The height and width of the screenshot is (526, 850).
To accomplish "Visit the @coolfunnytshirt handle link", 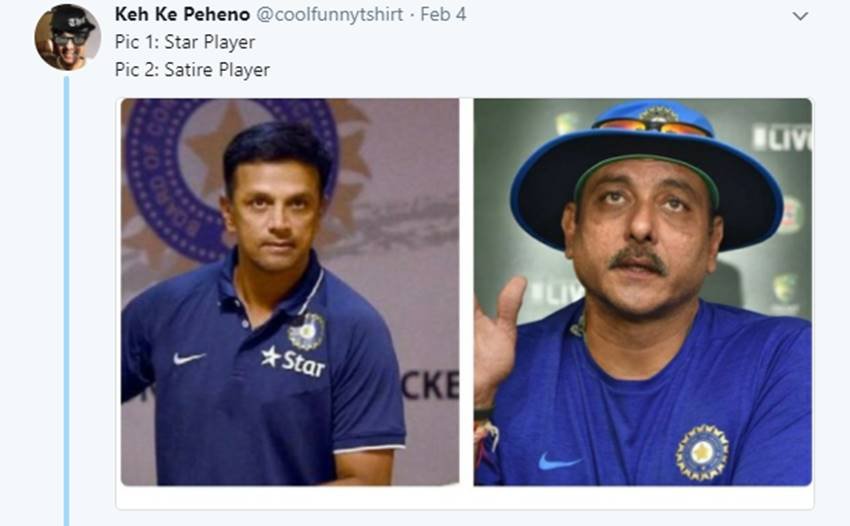I will pos(330,15).
